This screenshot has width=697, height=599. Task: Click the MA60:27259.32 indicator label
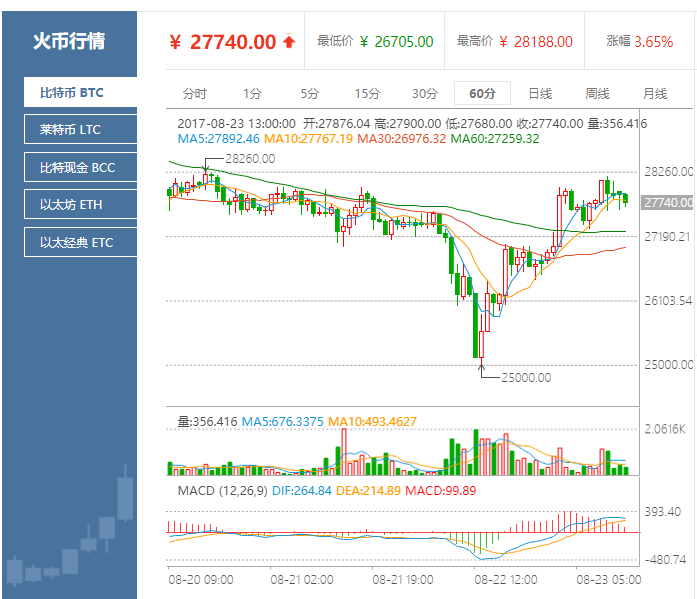click(x=495, y=139)
